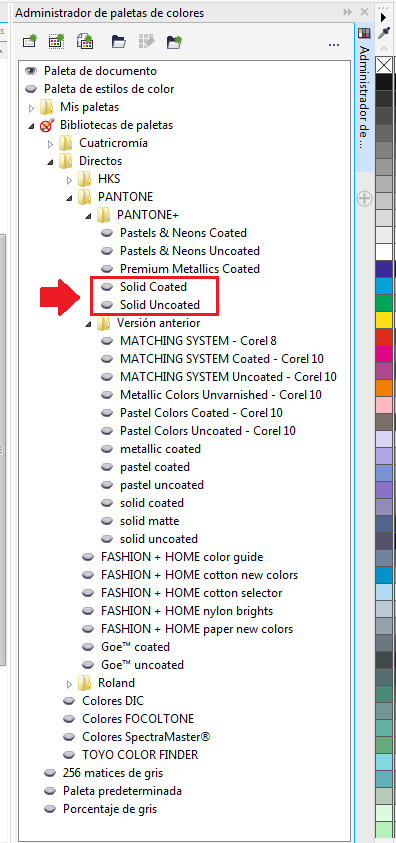The image size is (396, 843).
Task: Pick a color with the palette eyedropper
Action: point(384,33)
